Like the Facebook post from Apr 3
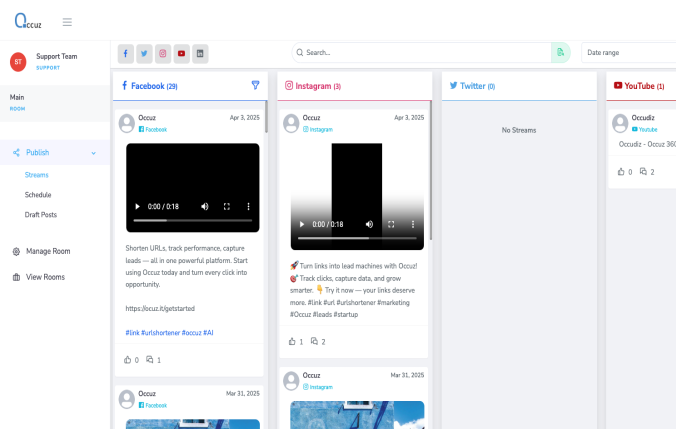This screenshot has height=429, width=676. (x=127, y=359)
